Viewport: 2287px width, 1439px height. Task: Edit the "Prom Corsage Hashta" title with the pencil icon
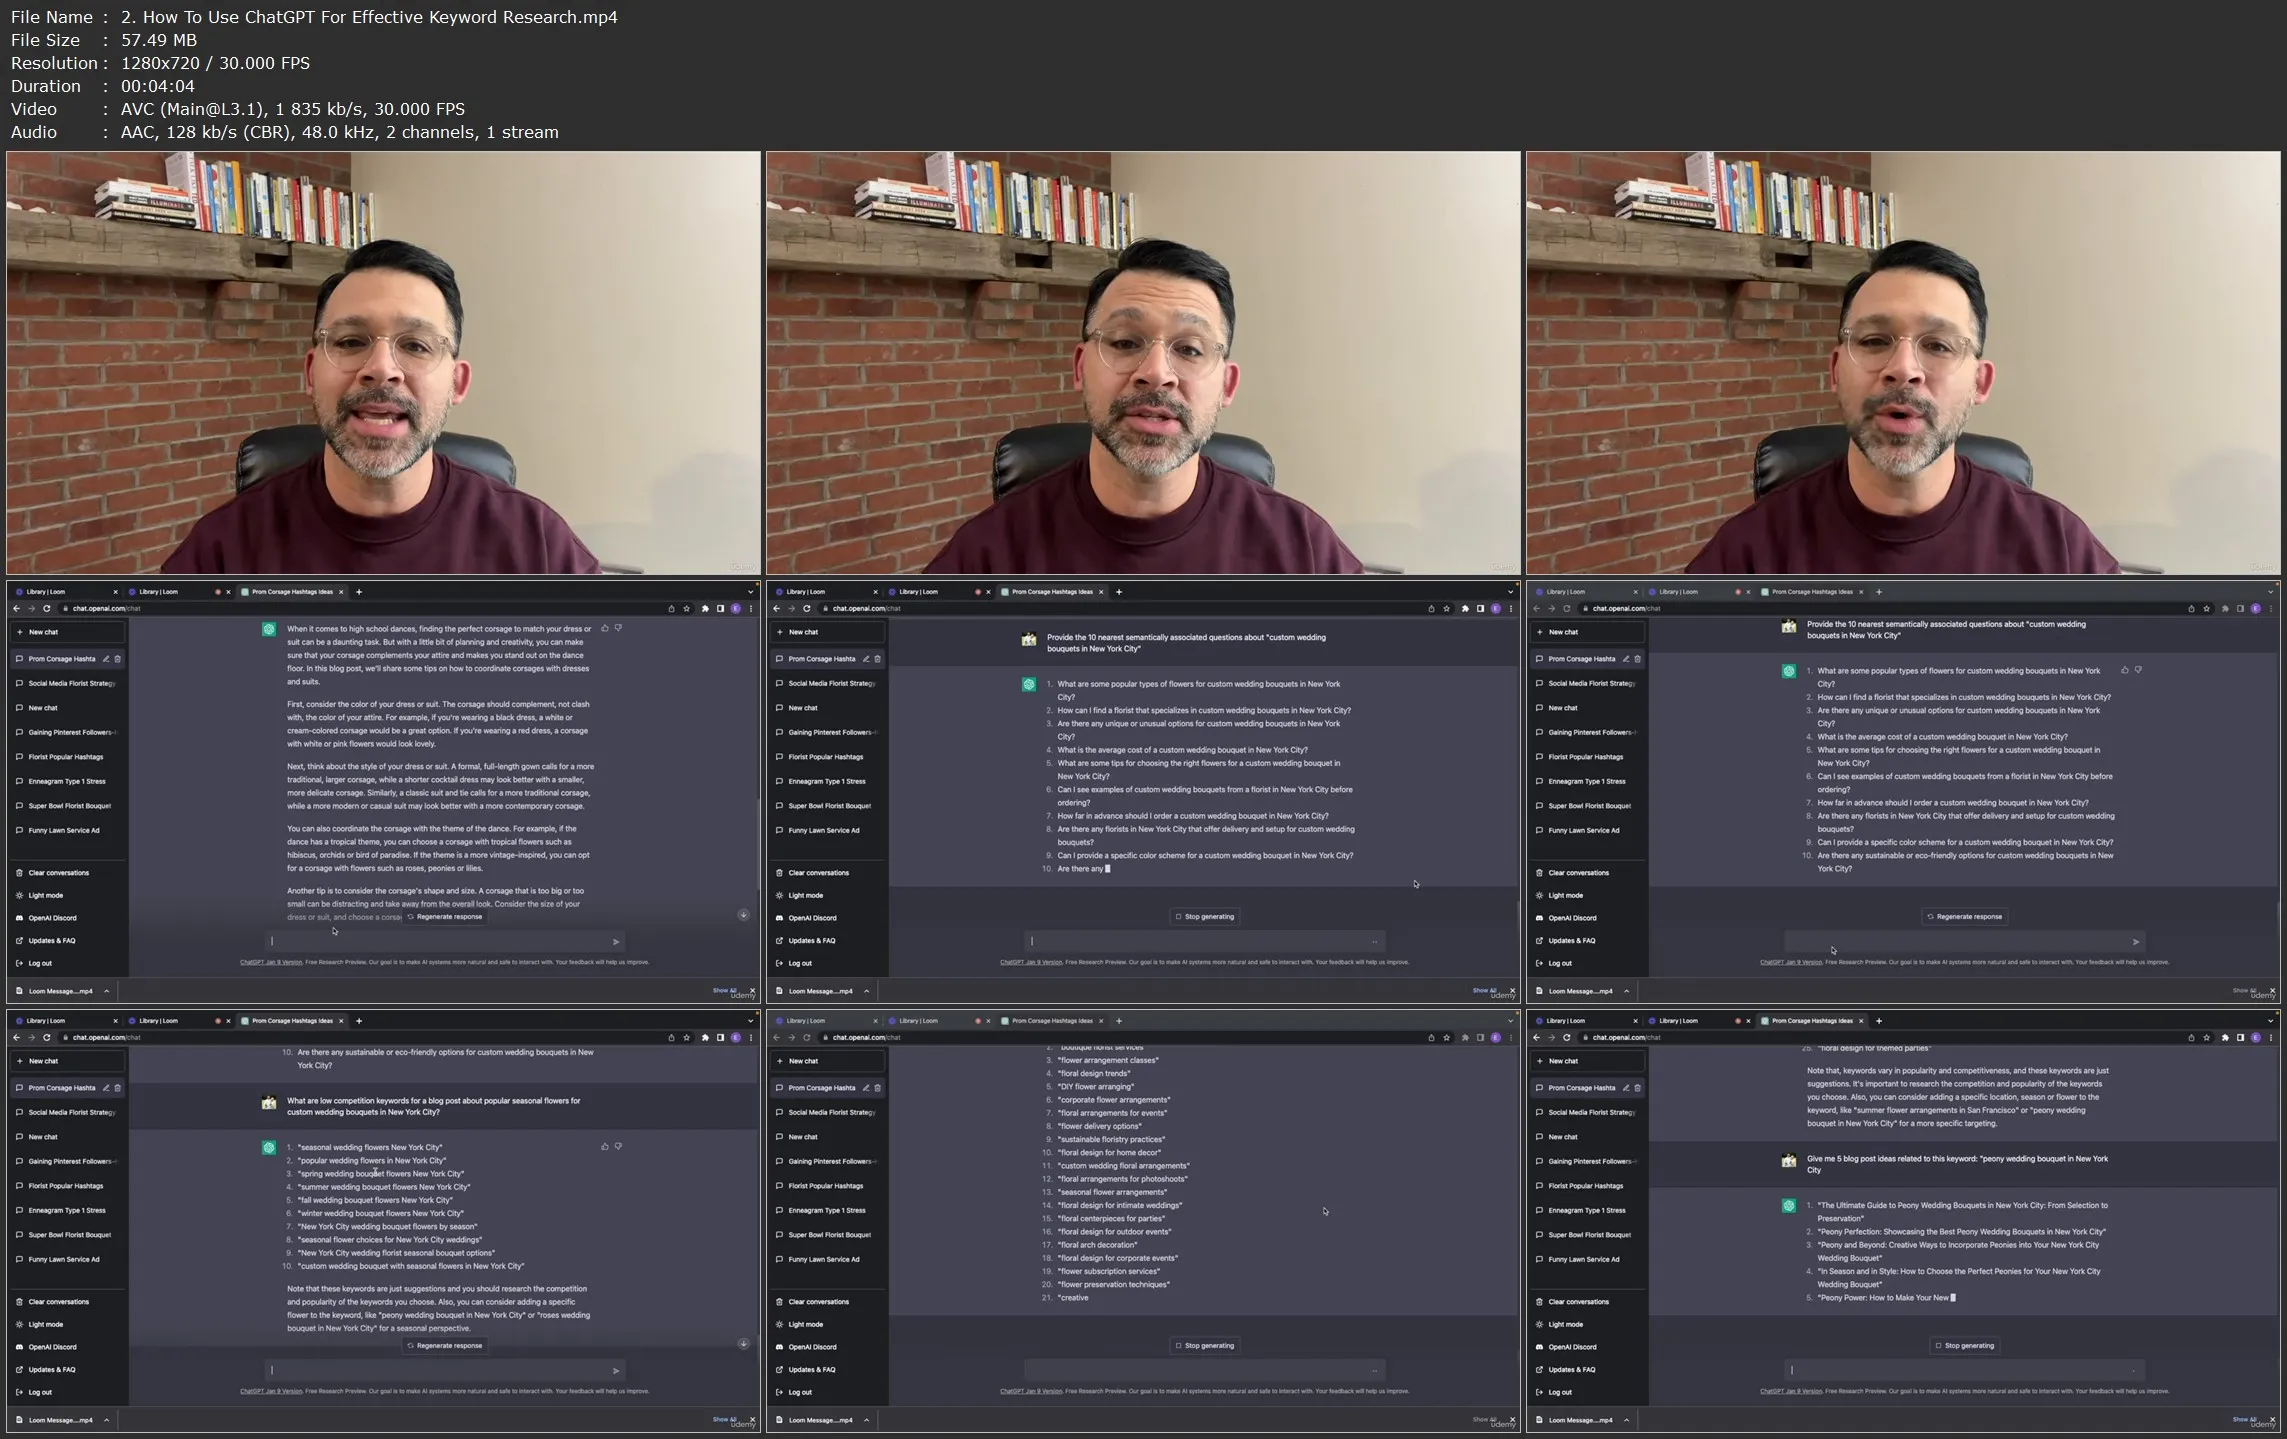coord(106,659)
